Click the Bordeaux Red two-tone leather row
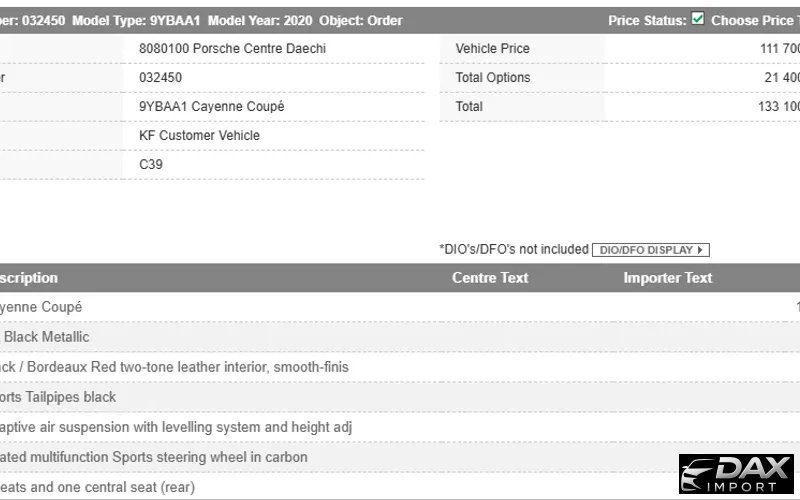The width and height of the screenshot is (800, 500). [174, 367]
